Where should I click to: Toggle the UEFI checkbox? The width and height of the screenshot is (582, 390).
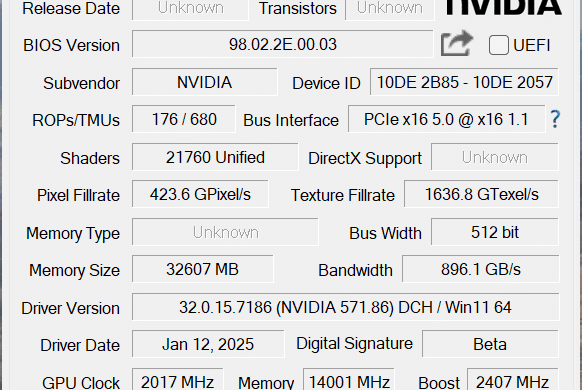(x=498, y=45)
